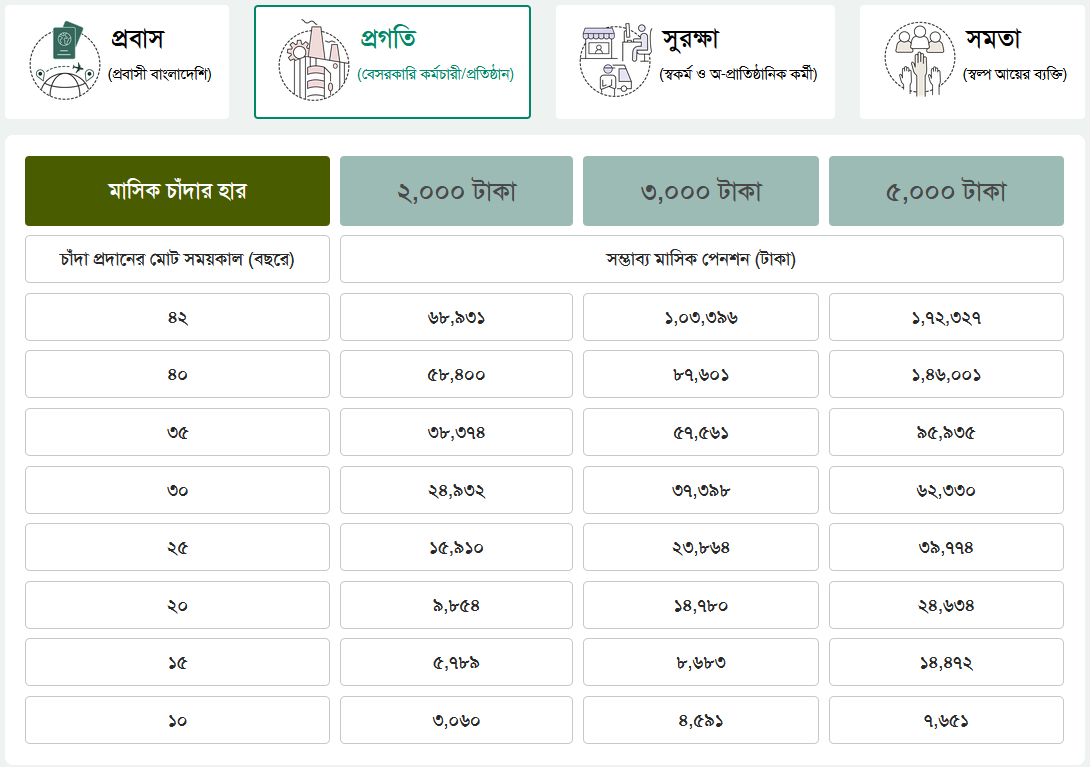Click the pension value ২৪,৯৩২

(456, 490)
